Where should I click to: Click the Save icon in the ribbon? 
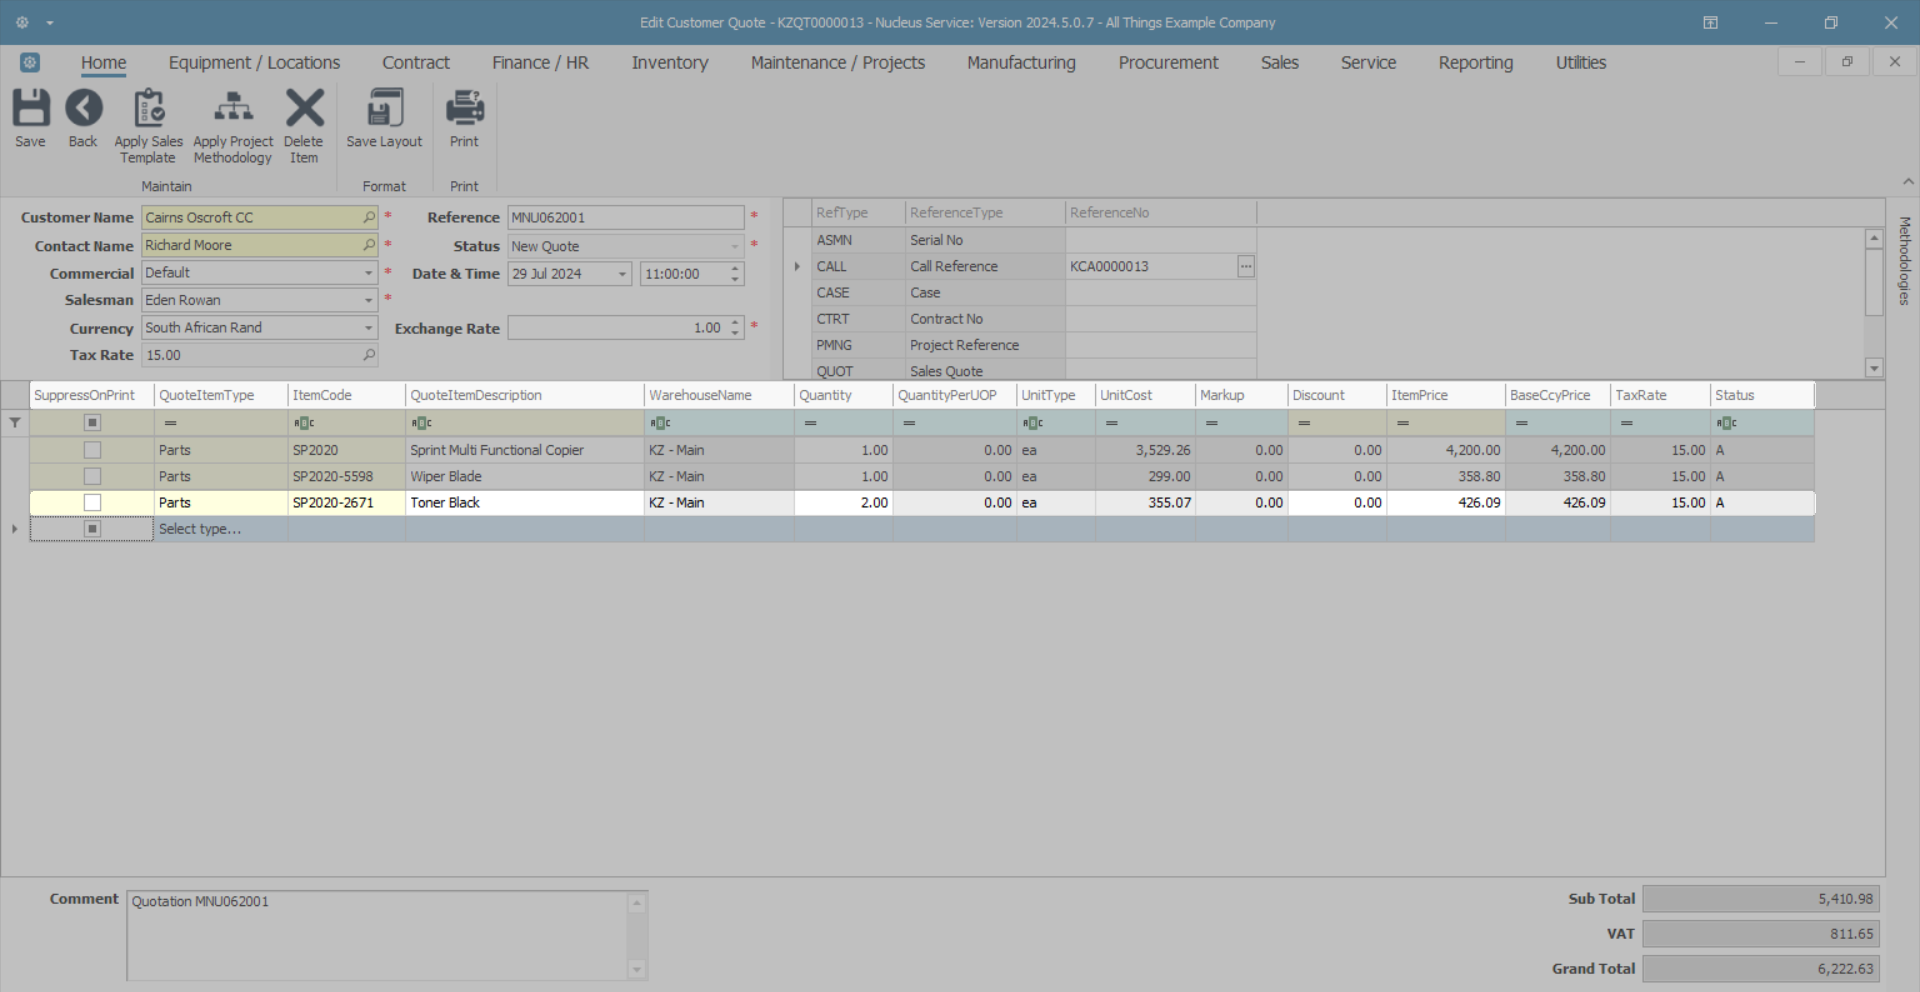tap(30, 118)
